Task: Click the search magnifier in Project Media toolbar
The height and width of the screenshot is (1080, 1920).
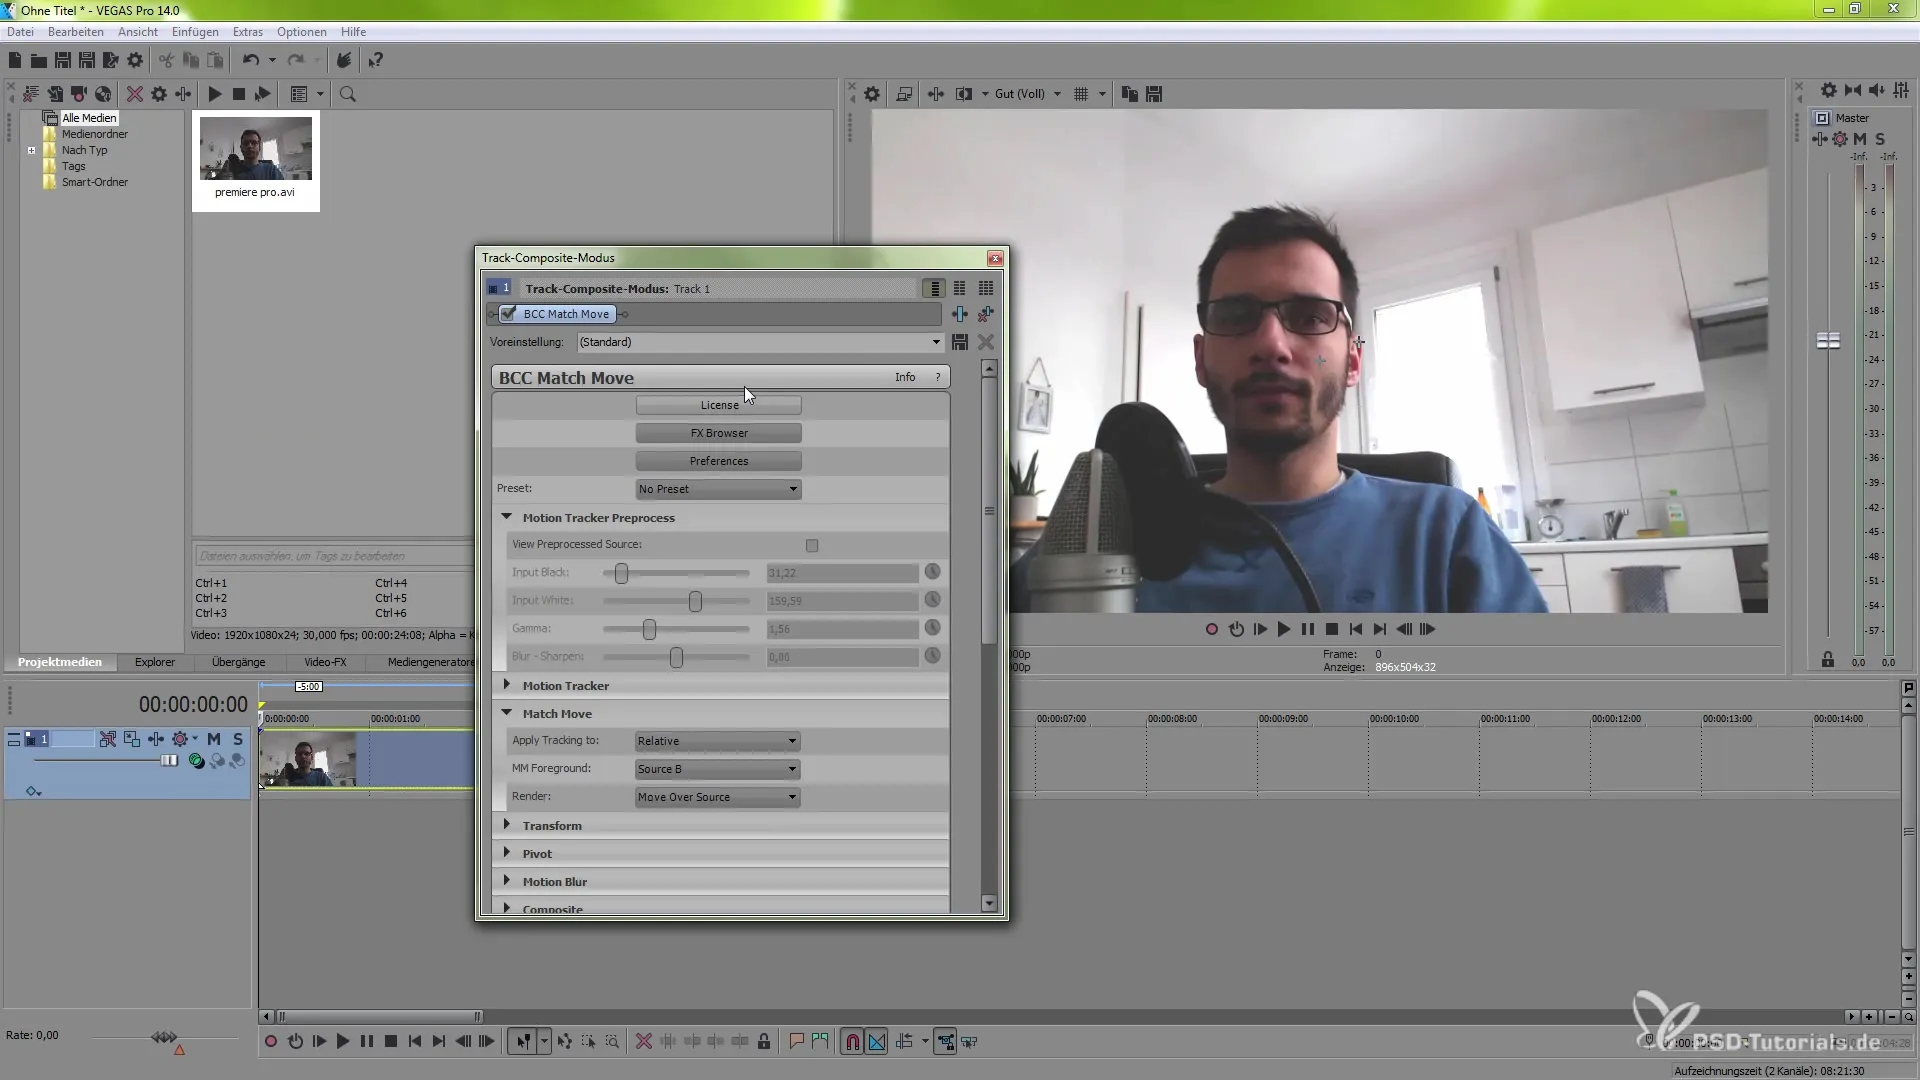Action: [348, 94]
